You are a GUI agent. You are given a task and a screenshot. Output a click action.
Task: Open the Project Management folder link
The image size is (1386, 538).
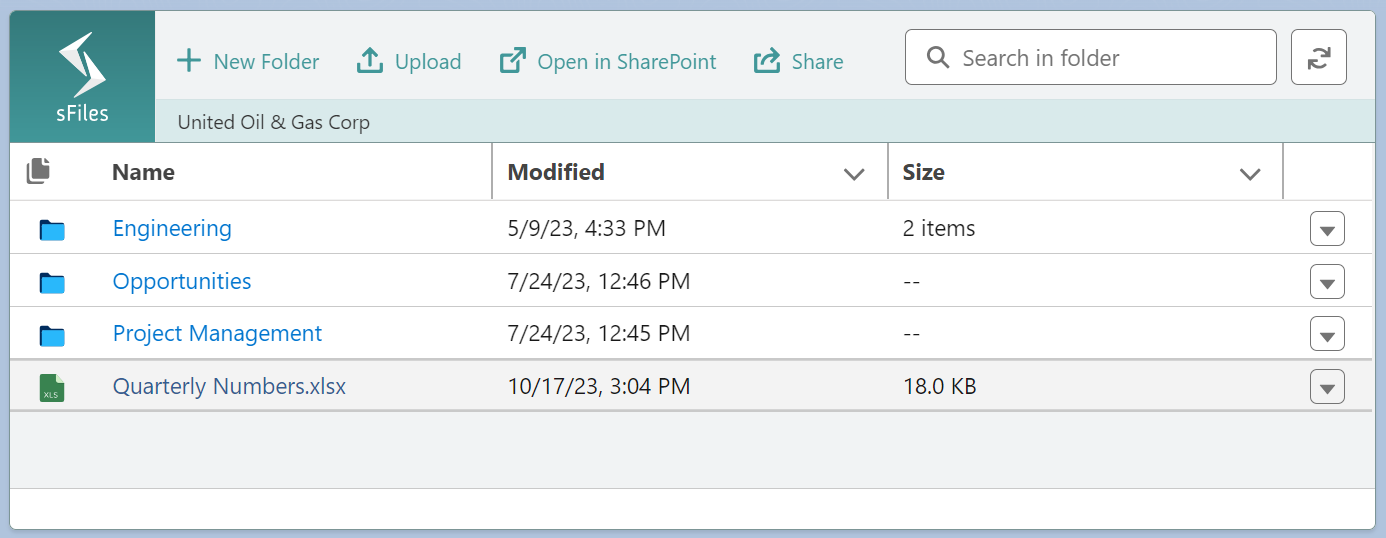pyautogui.click(x=217, y=333)
